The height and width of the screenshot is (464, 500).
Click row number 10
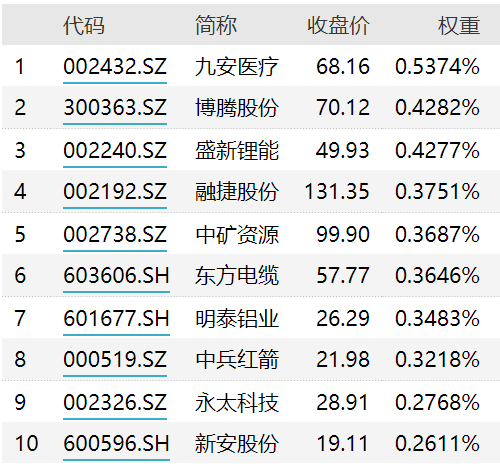point(26,444)
